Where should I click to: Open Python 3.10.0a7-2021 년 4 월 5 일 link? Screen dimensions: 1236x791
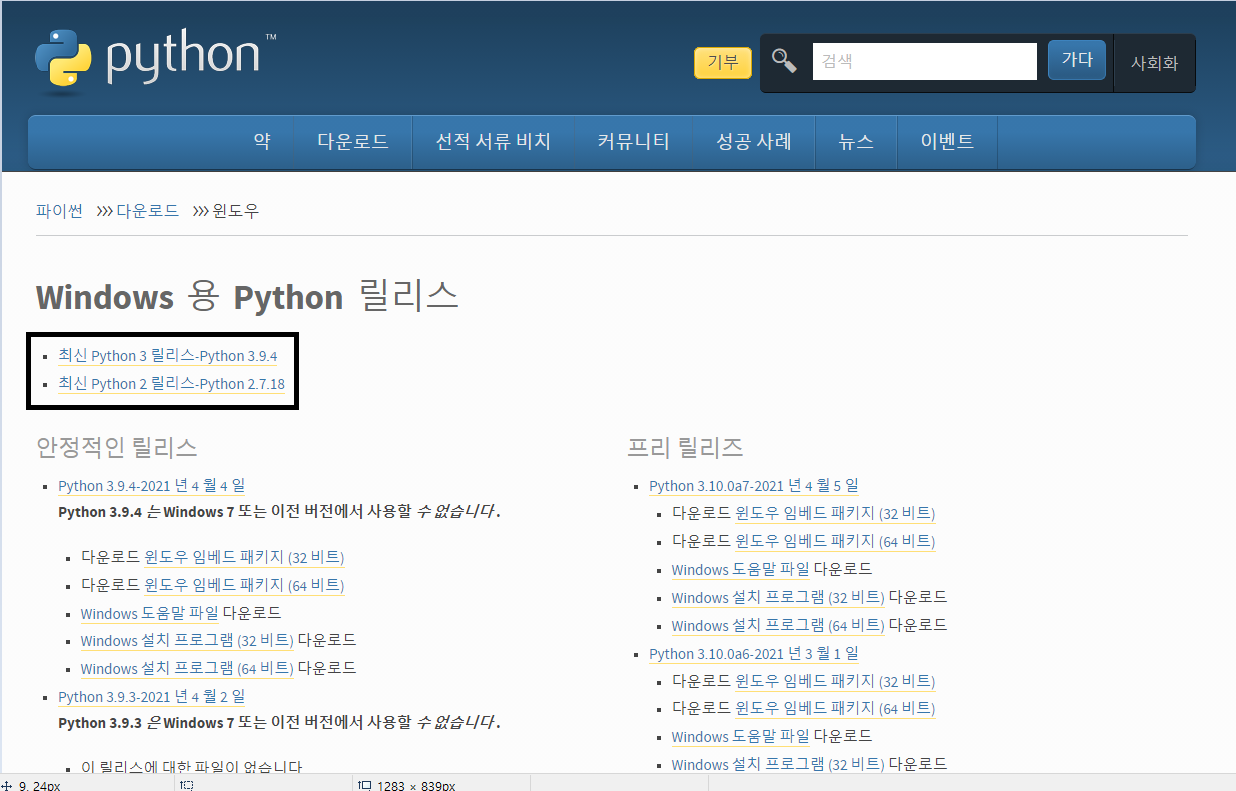point(754,486)
